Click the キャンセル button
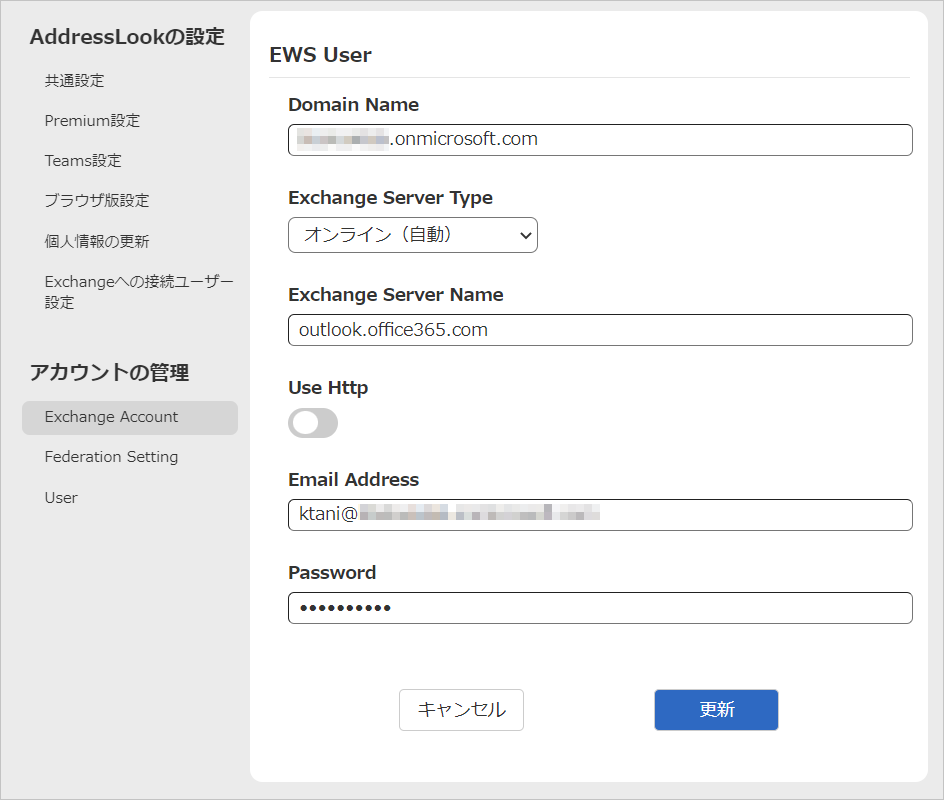The width and height of the screenshot is (944, 800). 461,710
